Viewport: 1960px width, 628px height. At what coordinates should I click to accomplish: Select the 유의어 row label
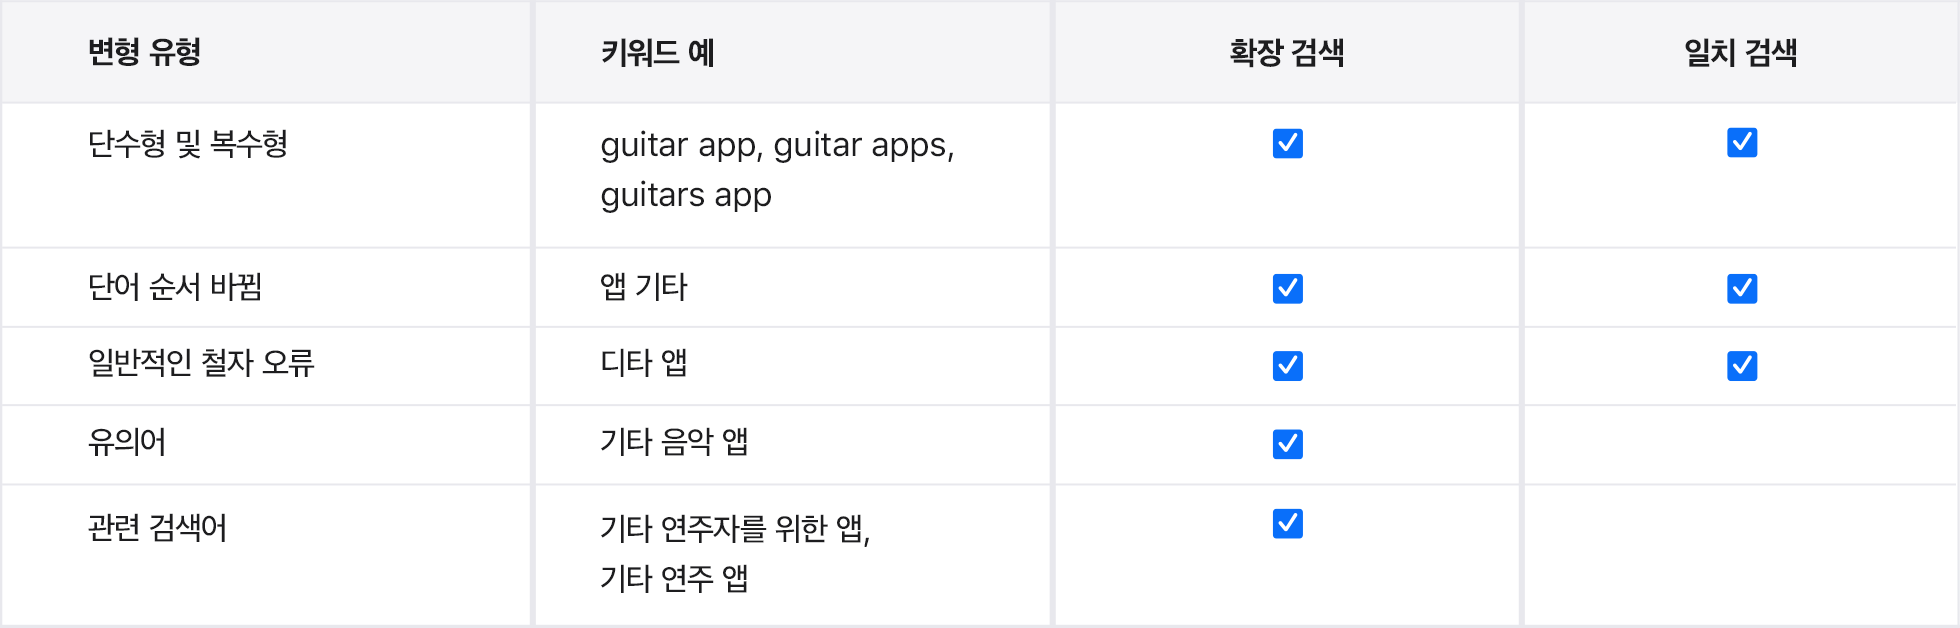pos(127,442)
